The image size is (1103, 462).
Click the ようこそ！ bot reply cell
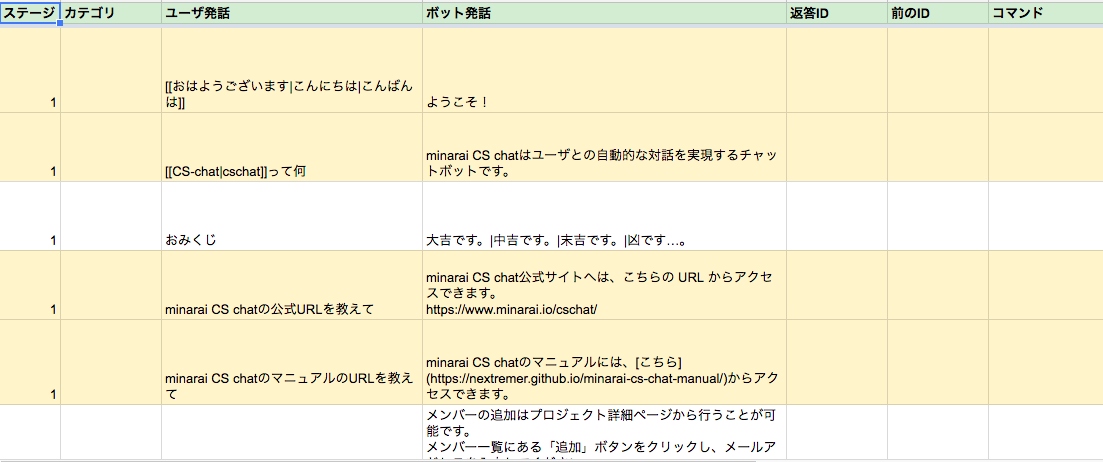(x=604, y=70)
